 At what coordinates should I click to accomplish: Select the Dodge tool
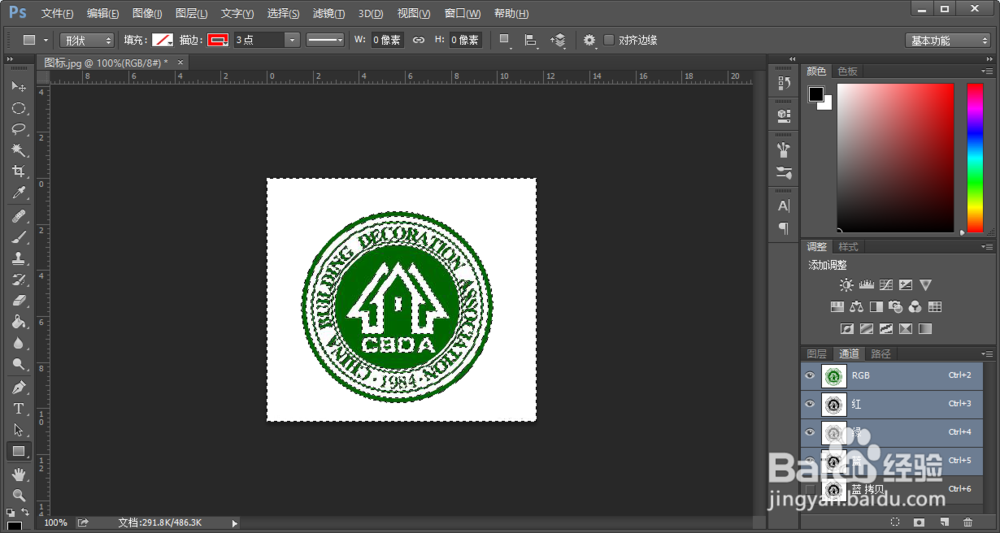click(x=18, y=364)
